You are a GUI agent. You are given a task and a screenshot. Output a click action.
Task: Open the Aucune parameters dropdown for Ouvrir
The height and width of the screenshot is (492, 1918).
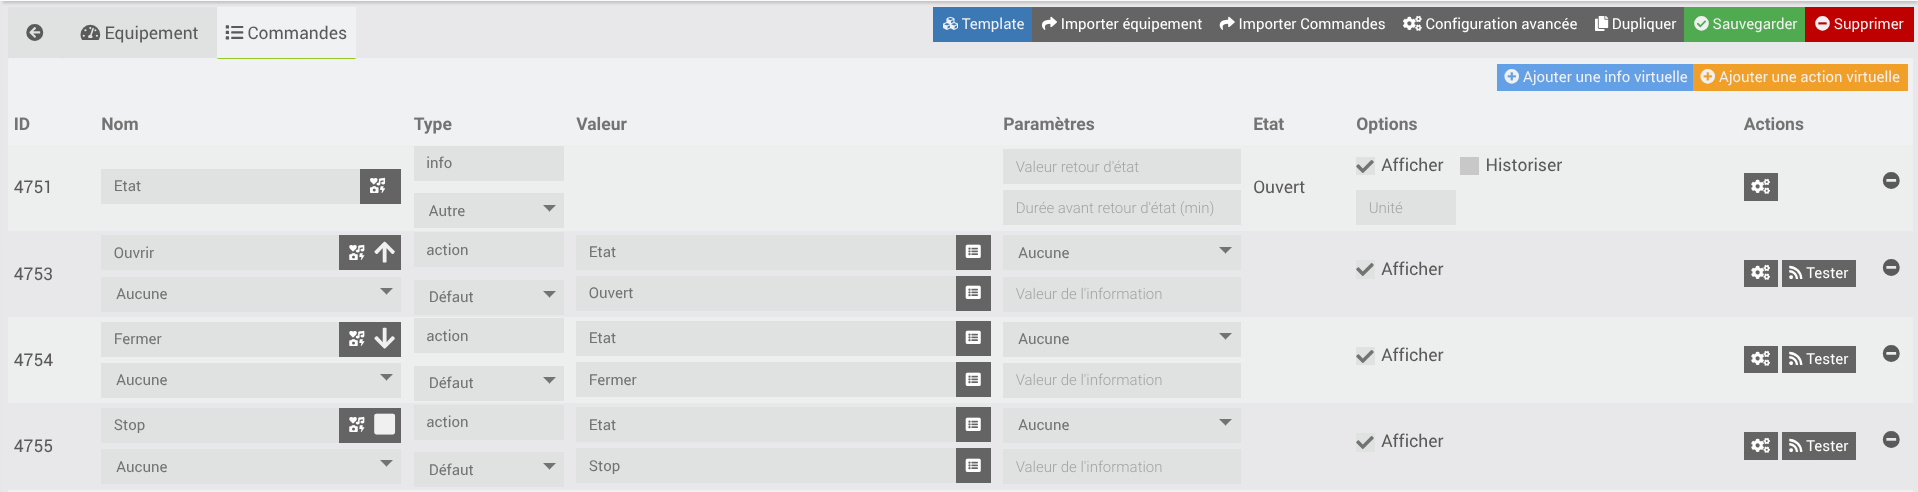click(1121, 252)
